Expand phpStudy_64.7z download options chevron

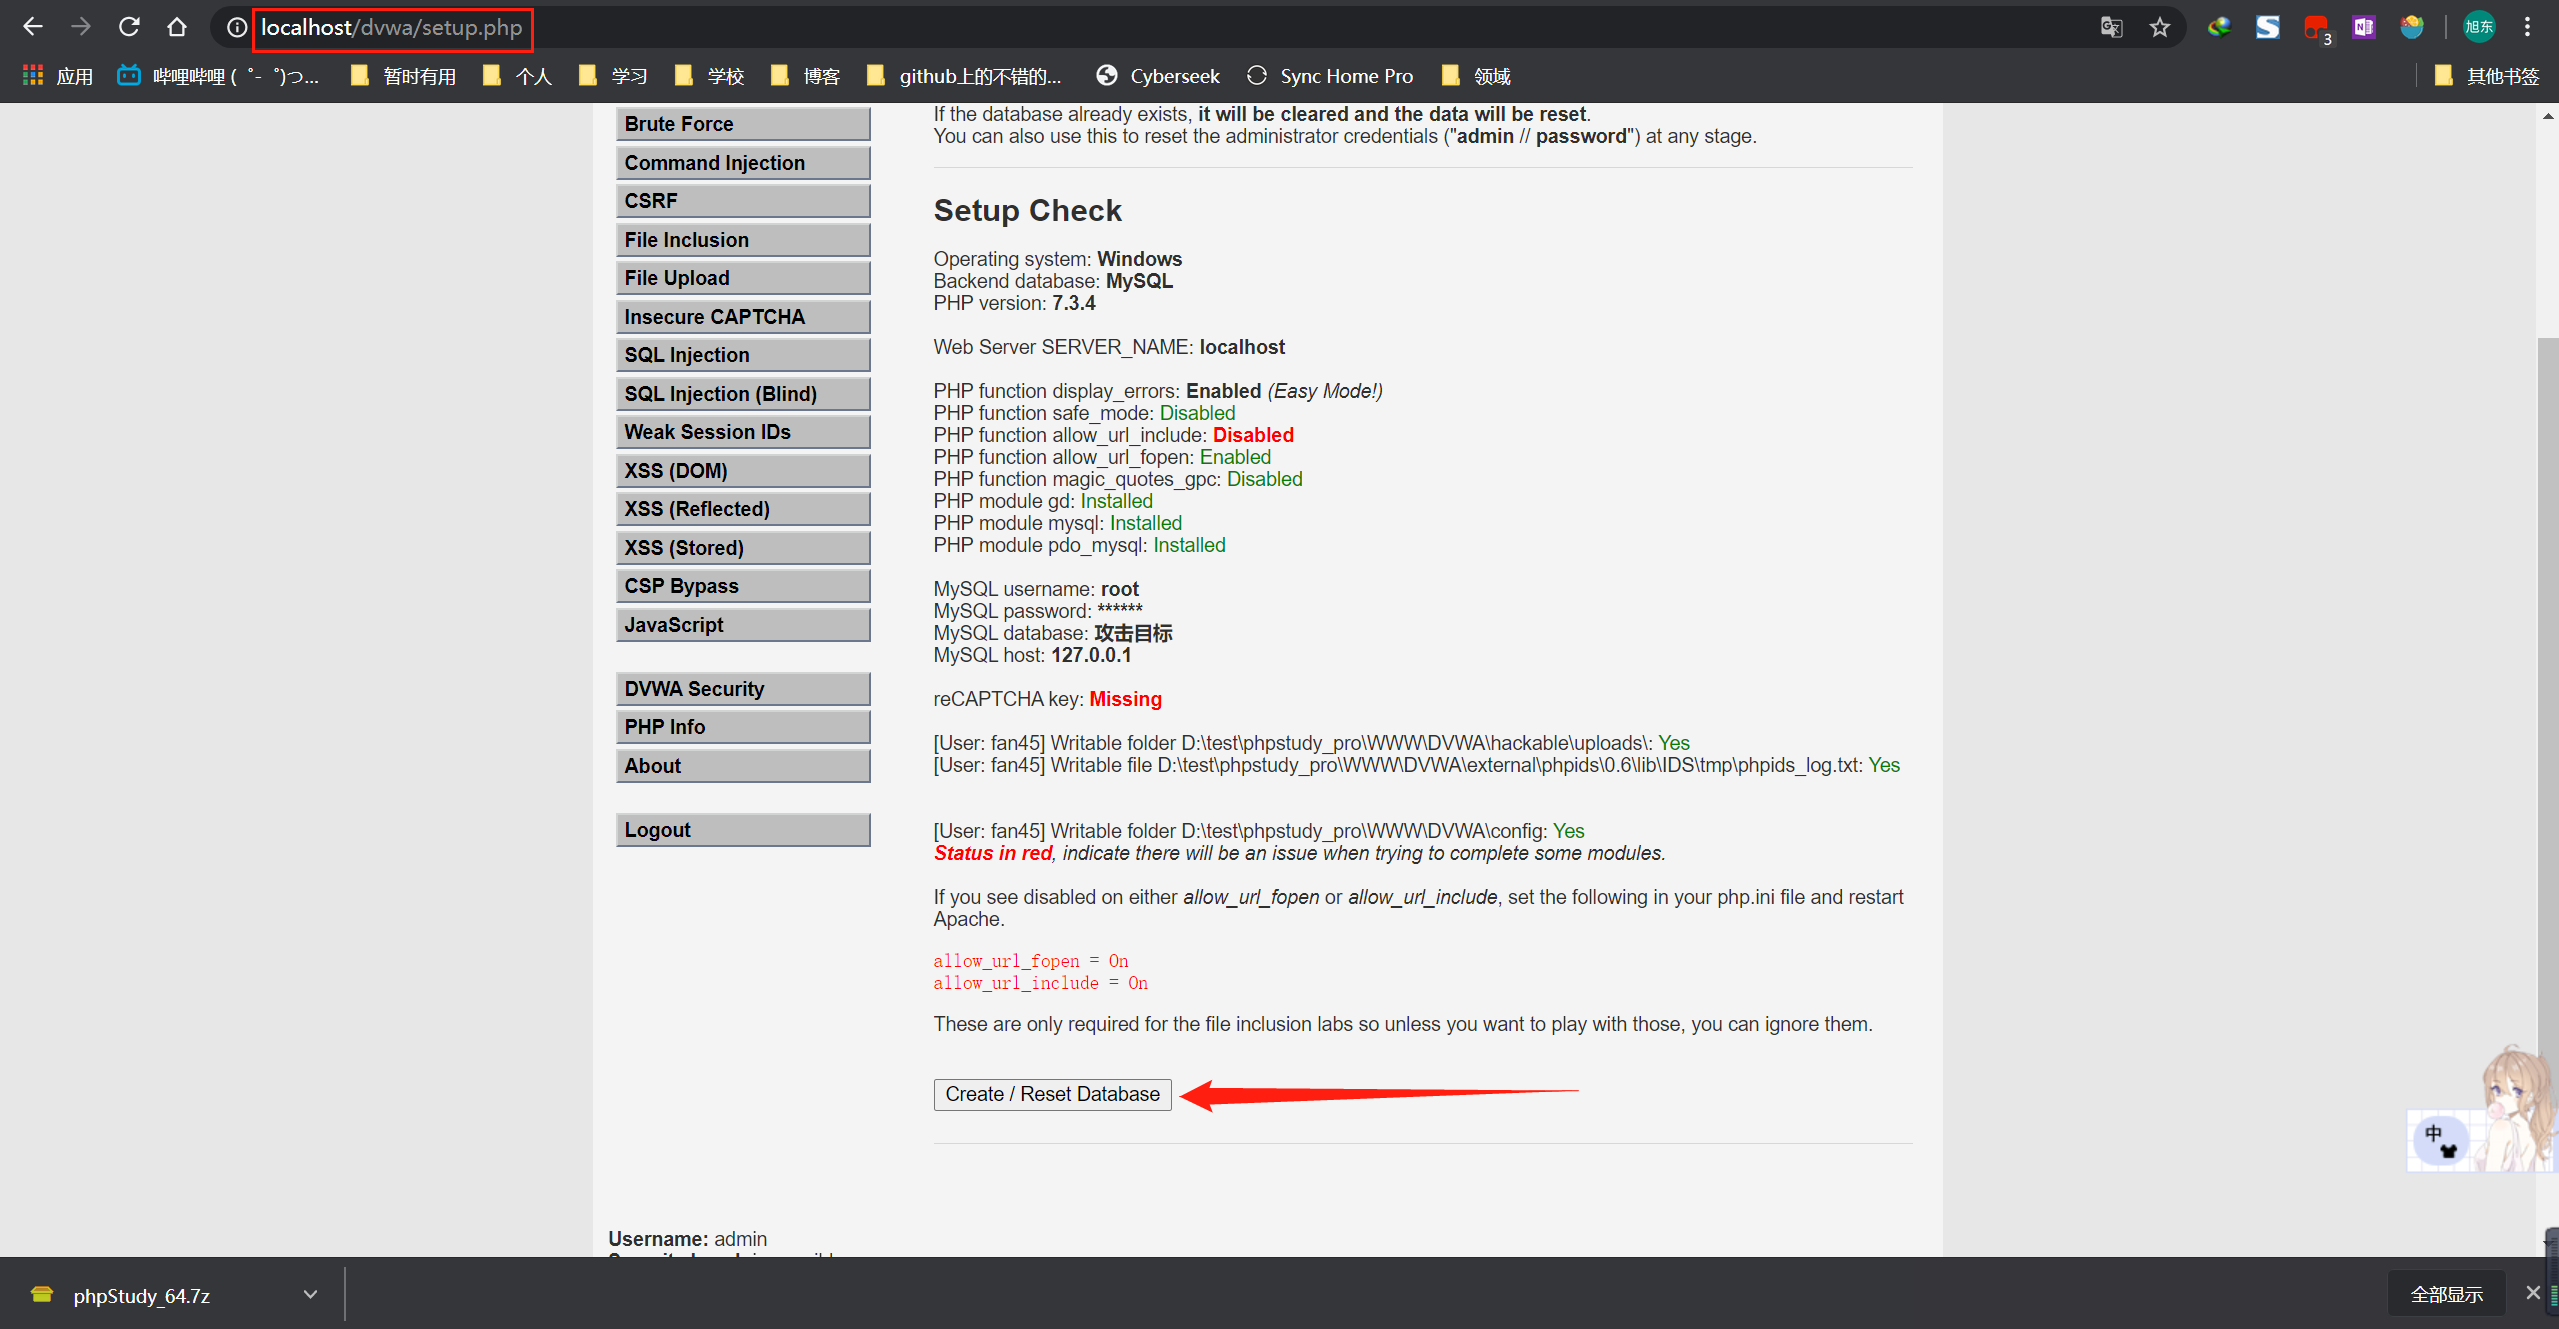coord(310,1294)
